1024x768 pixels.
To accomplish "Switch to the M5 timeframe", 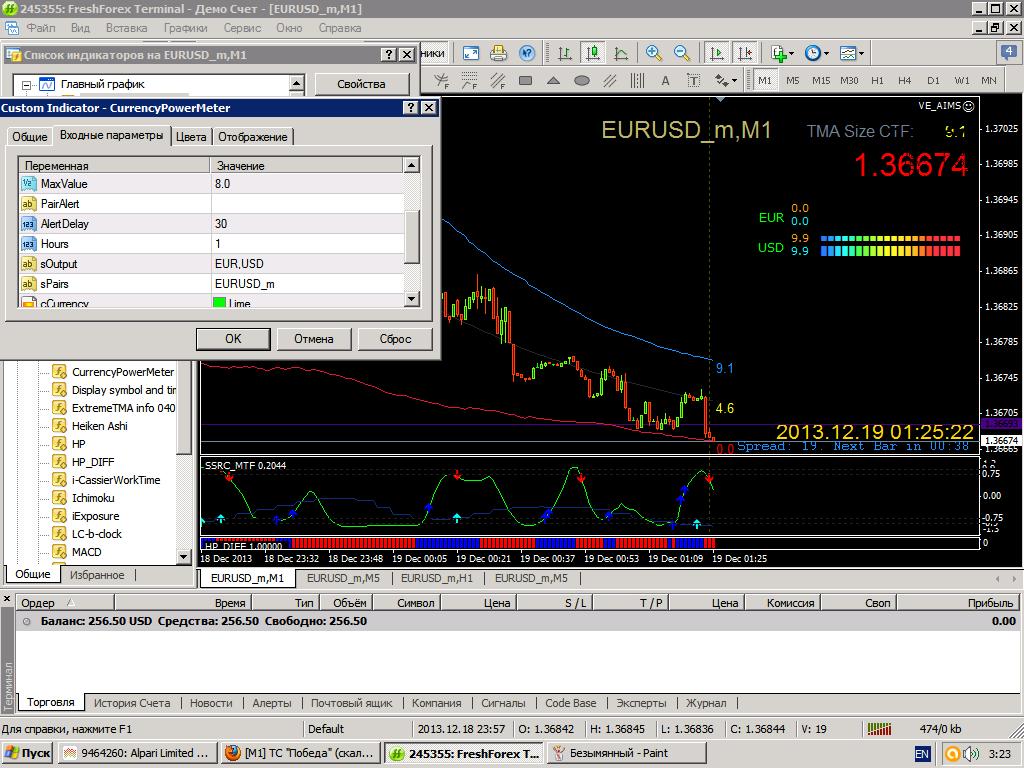I will point(793,80).
